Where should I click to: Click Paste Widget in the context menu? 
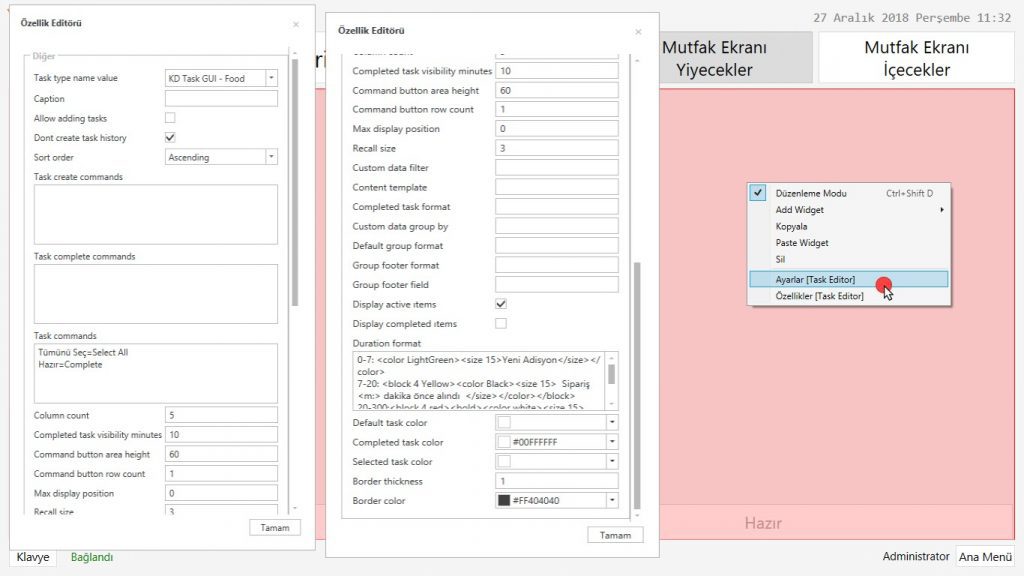tap(802, 243)
